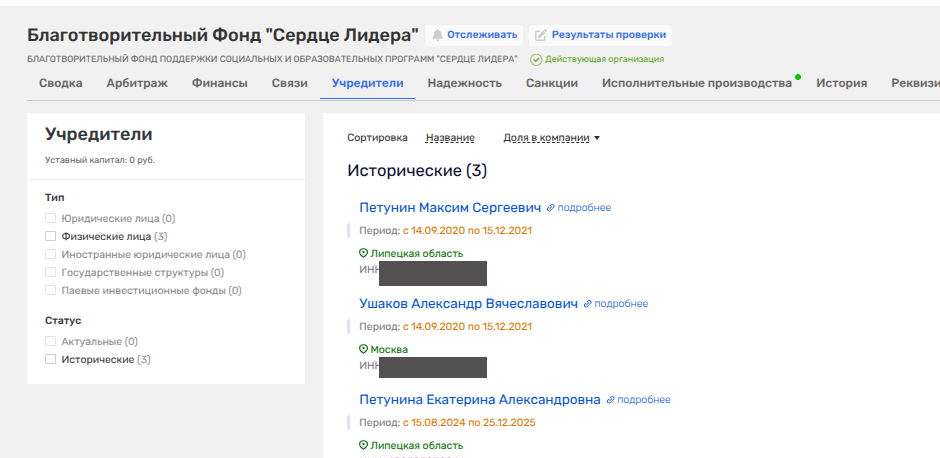The width and height of the screenshot is (940, 458).
Task: Click the Учредители heading in left filter panel
Action: 99,134
